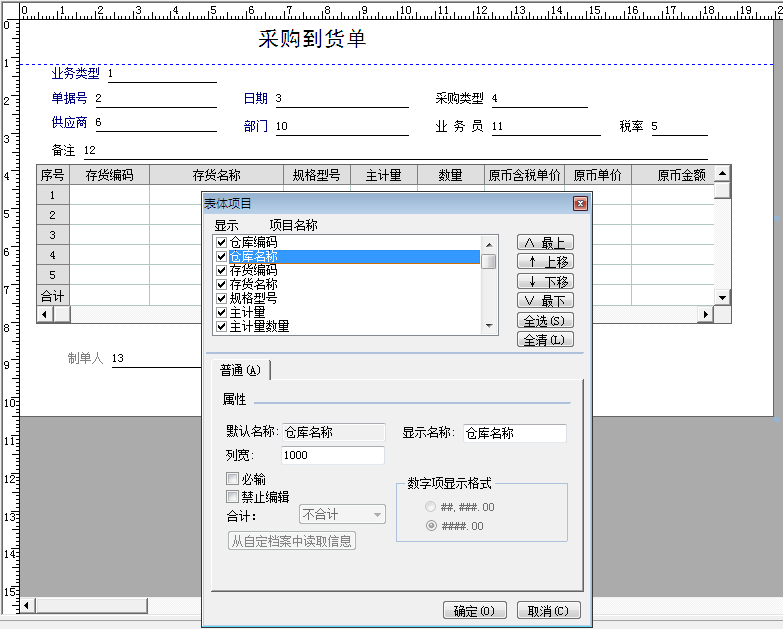783x629 pixels.
Task: Enable the 禁止编辑 checkbox
Action: tap(233, 497)
